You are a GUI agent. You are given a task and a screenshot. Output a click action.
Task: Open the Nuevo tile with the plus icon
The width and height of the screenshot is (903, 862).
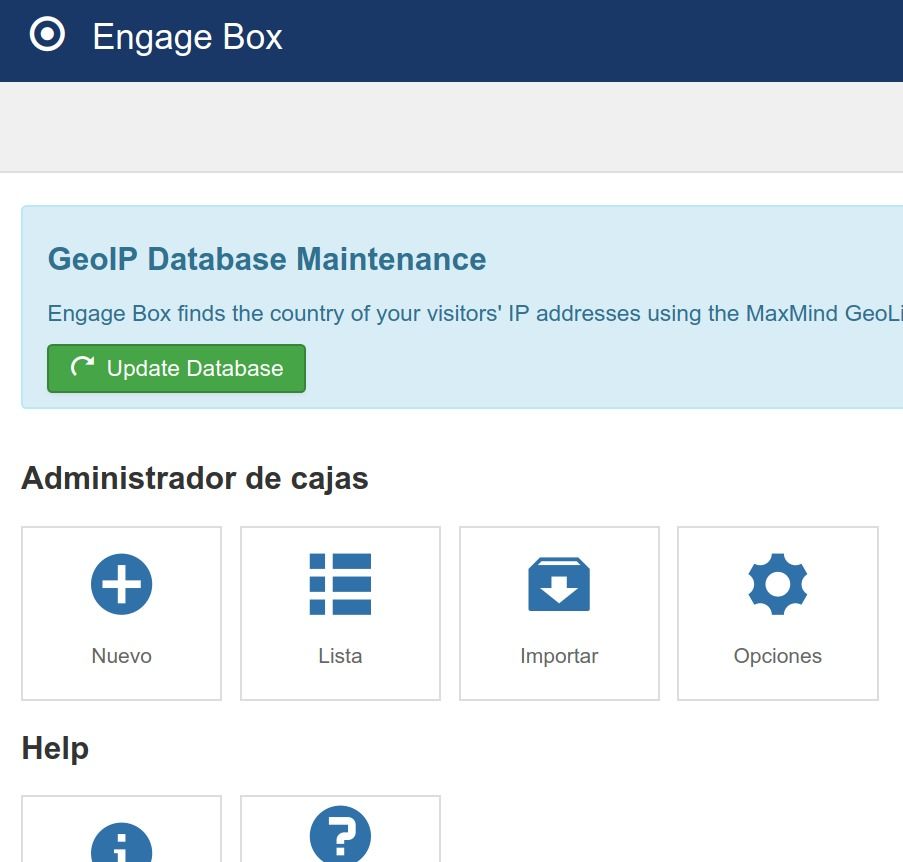tap(122, 613)
